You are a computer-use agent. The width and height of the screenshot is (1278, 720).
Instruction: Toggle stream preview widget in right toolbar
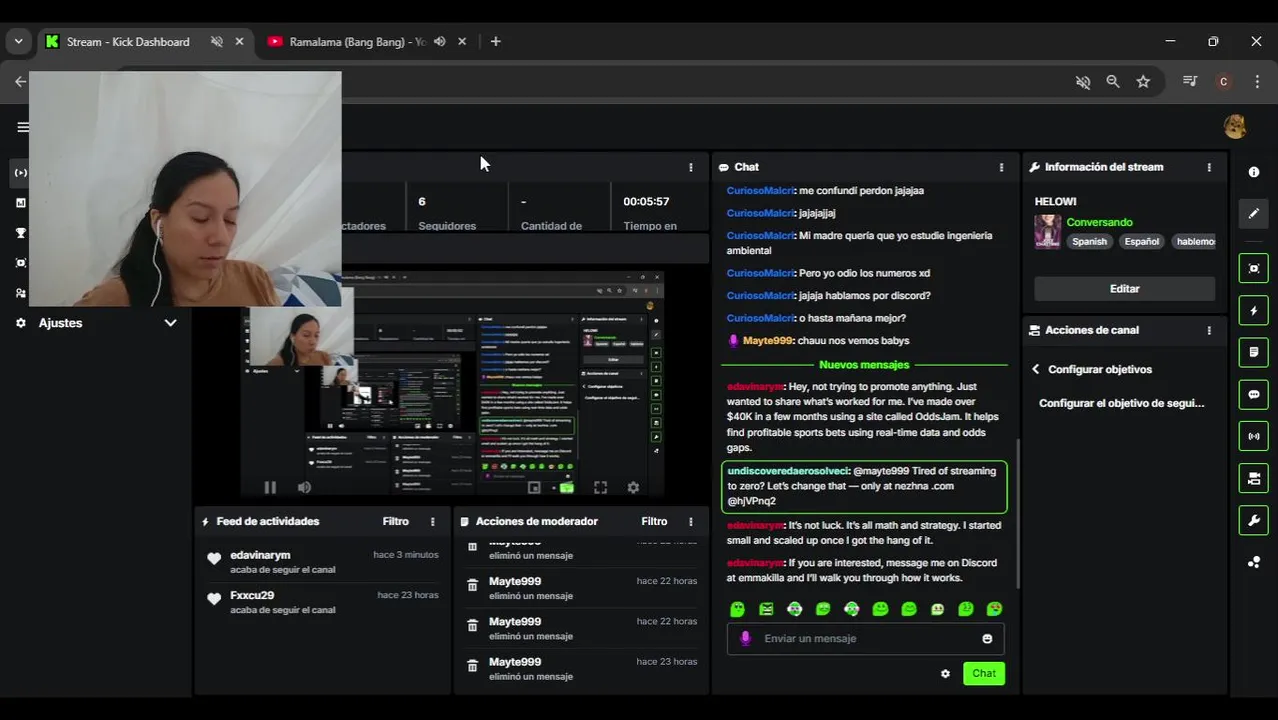point(1254,268)
